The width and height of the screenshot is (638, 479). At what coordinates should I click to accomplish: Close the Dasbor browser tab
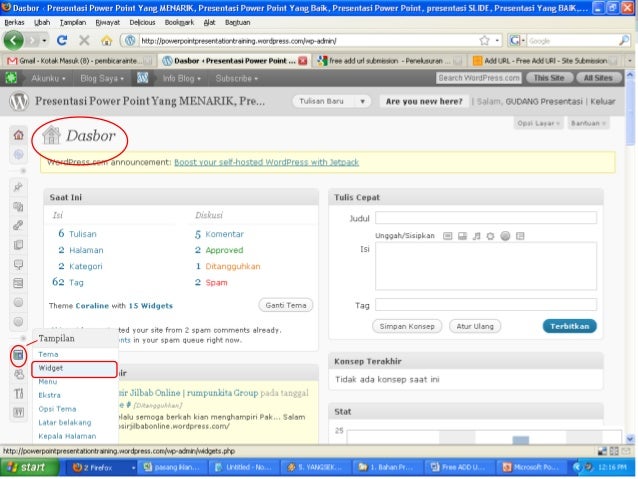tap(302, 61)
